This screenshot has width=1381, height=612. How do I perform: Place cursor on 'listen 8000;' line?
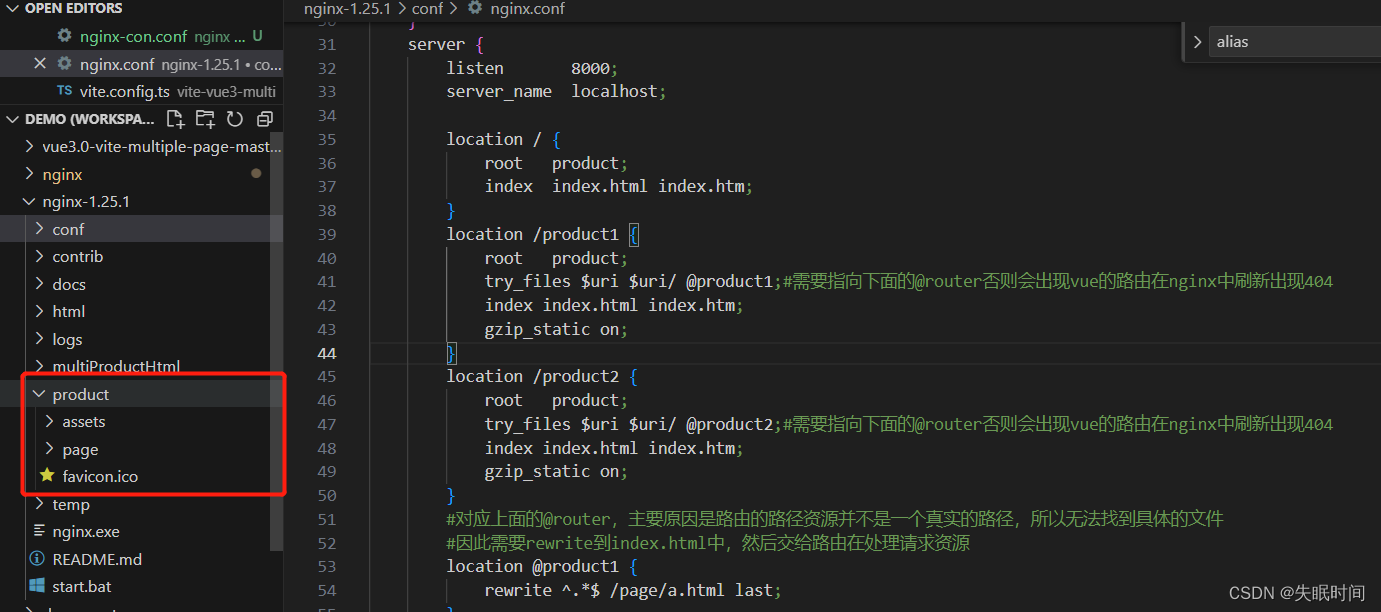[x=533, y=68]
